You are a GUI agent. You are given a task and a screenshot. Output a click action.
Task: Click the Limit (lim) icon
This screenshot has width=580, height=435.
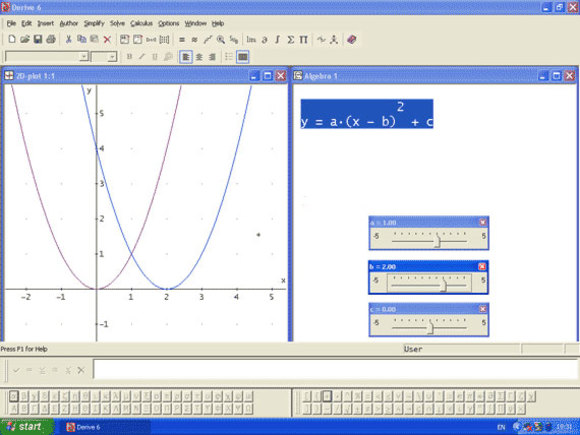[251, 39]
